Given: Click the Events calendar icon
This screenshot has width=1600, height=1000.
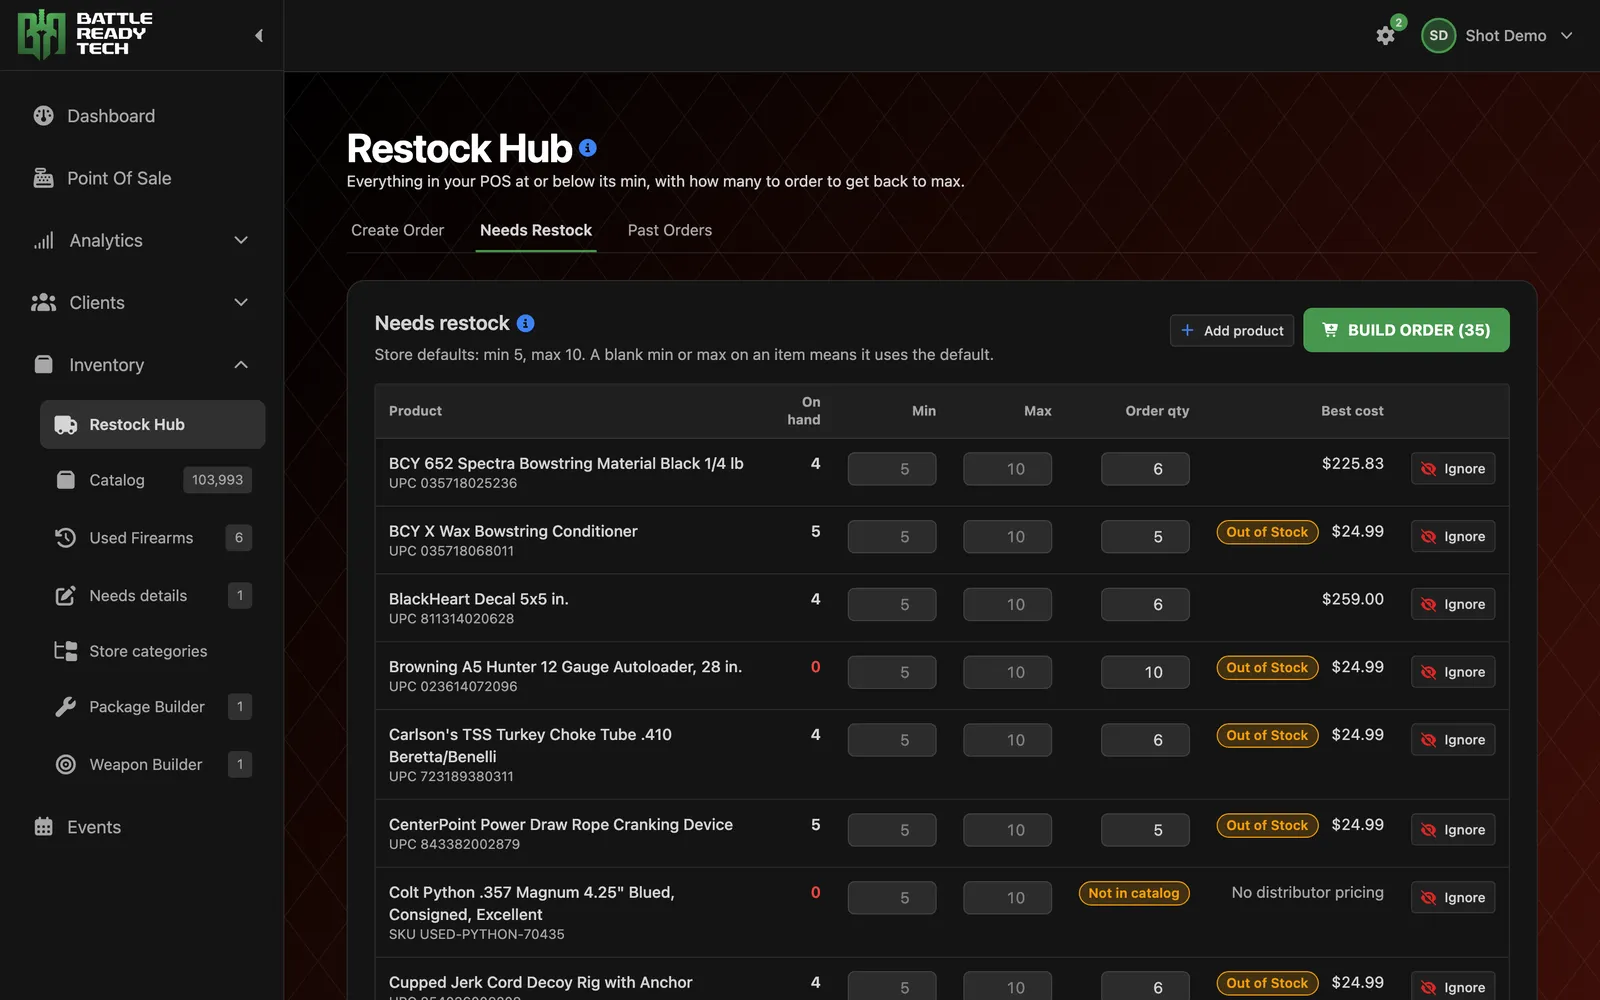Looking at the screenshot, I should pos(43,827).
